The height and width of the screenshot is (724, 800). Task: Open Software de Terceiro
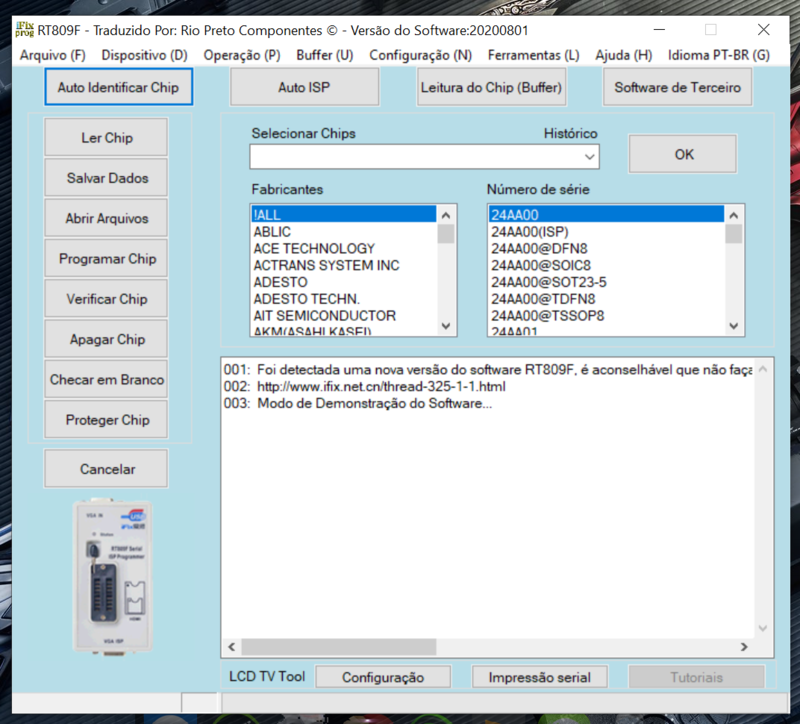pyautogui.click(x=677, y=88)
